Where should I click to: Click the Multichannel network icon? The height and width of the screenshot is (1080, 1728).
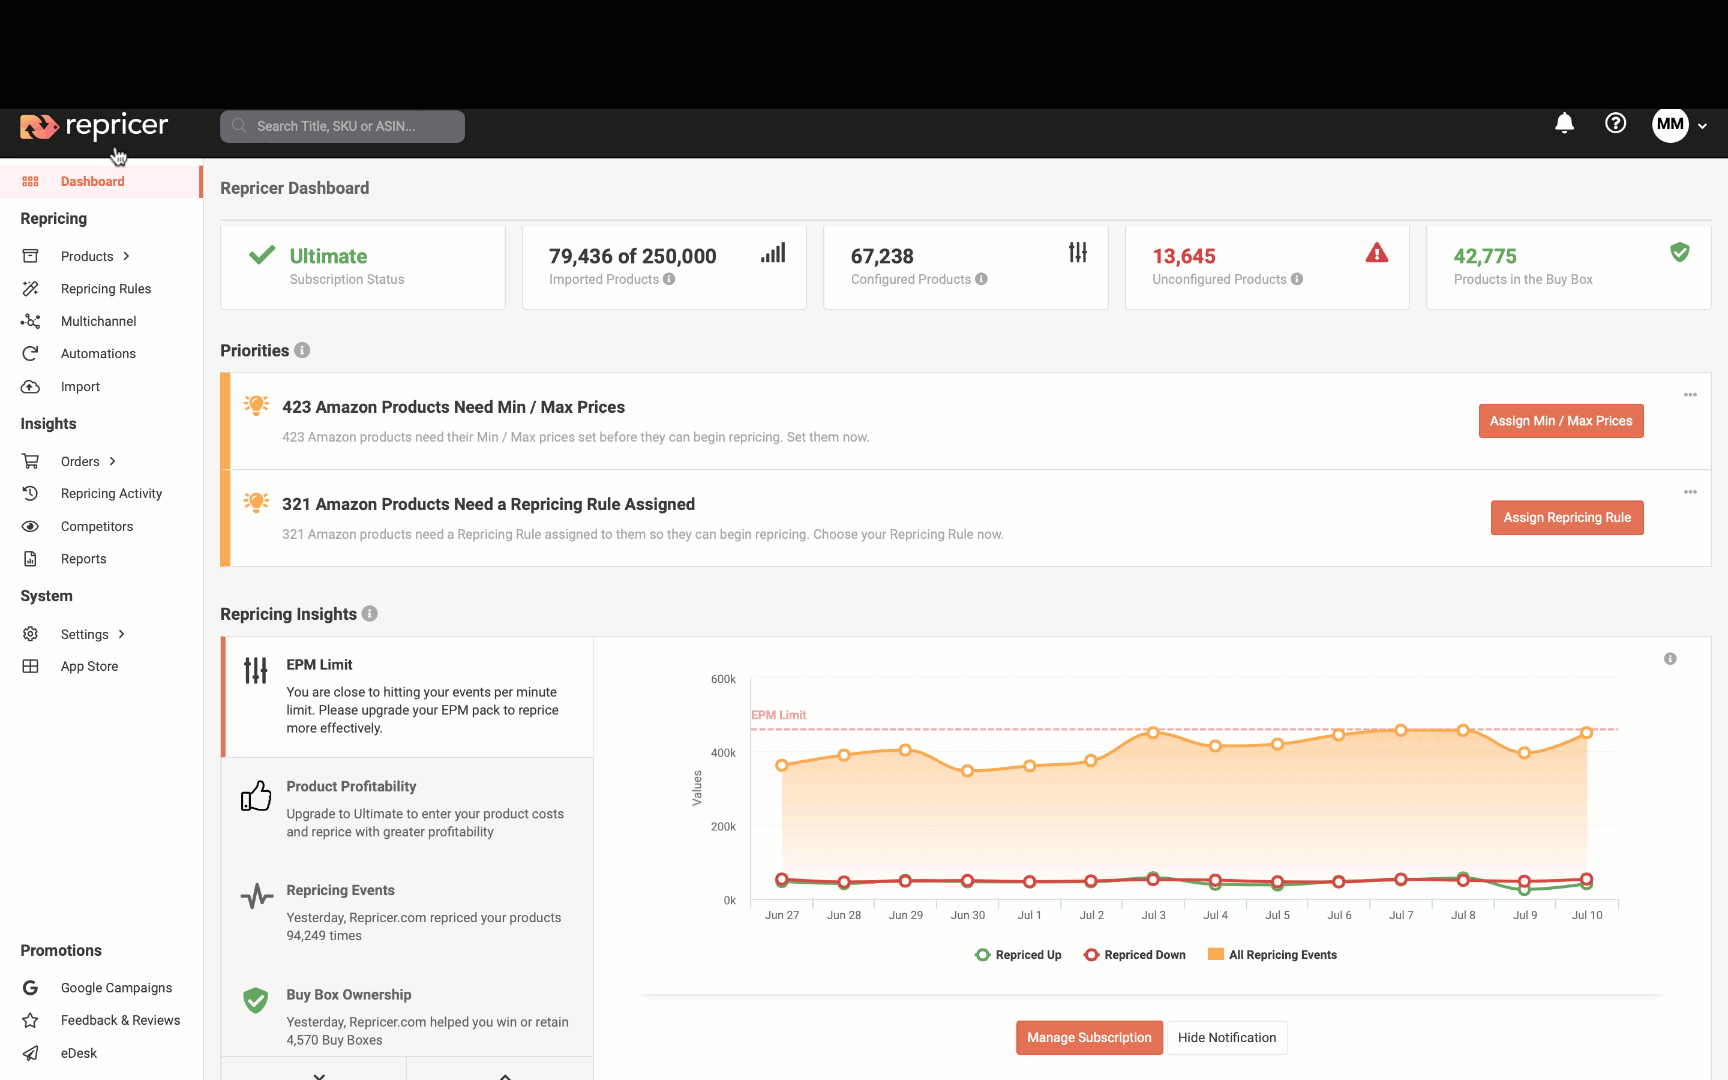30,321
